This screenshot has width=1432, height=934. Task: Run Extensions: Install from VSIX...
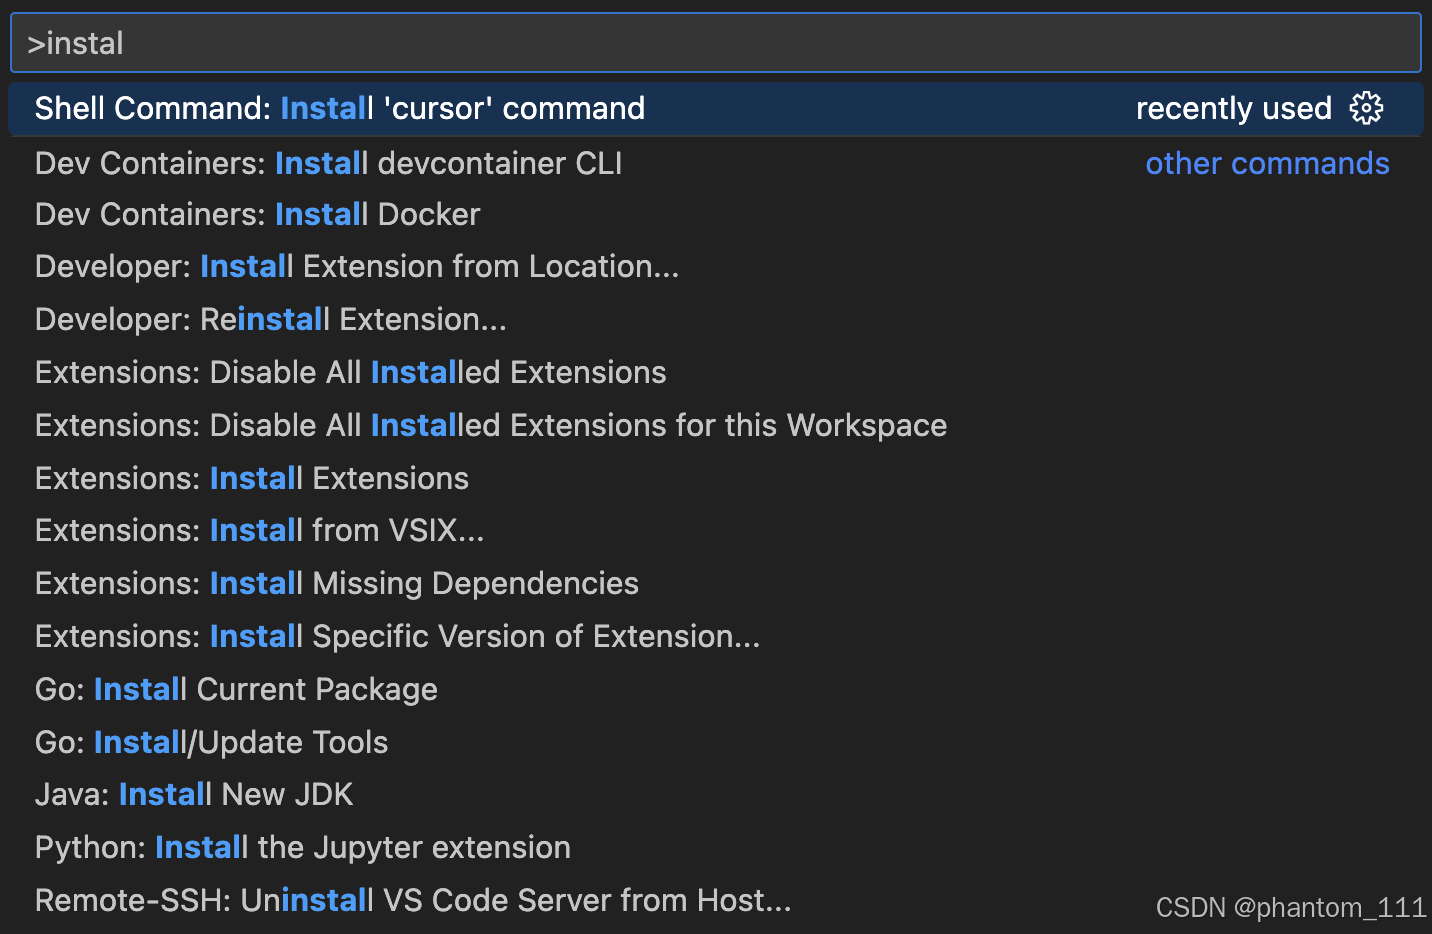point(716,530)
